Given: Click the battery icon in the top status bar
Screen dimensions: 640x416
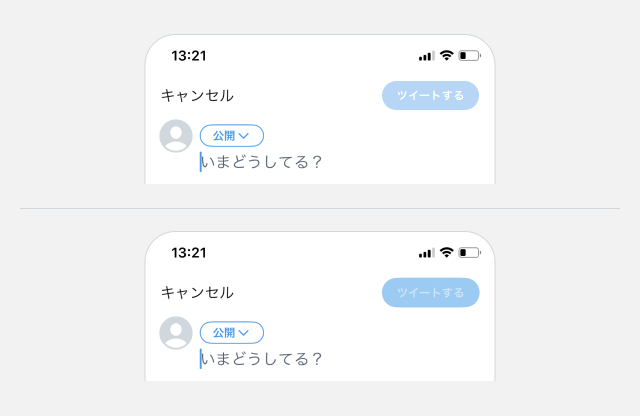Looking at the screenshot, I should (470, 56).
